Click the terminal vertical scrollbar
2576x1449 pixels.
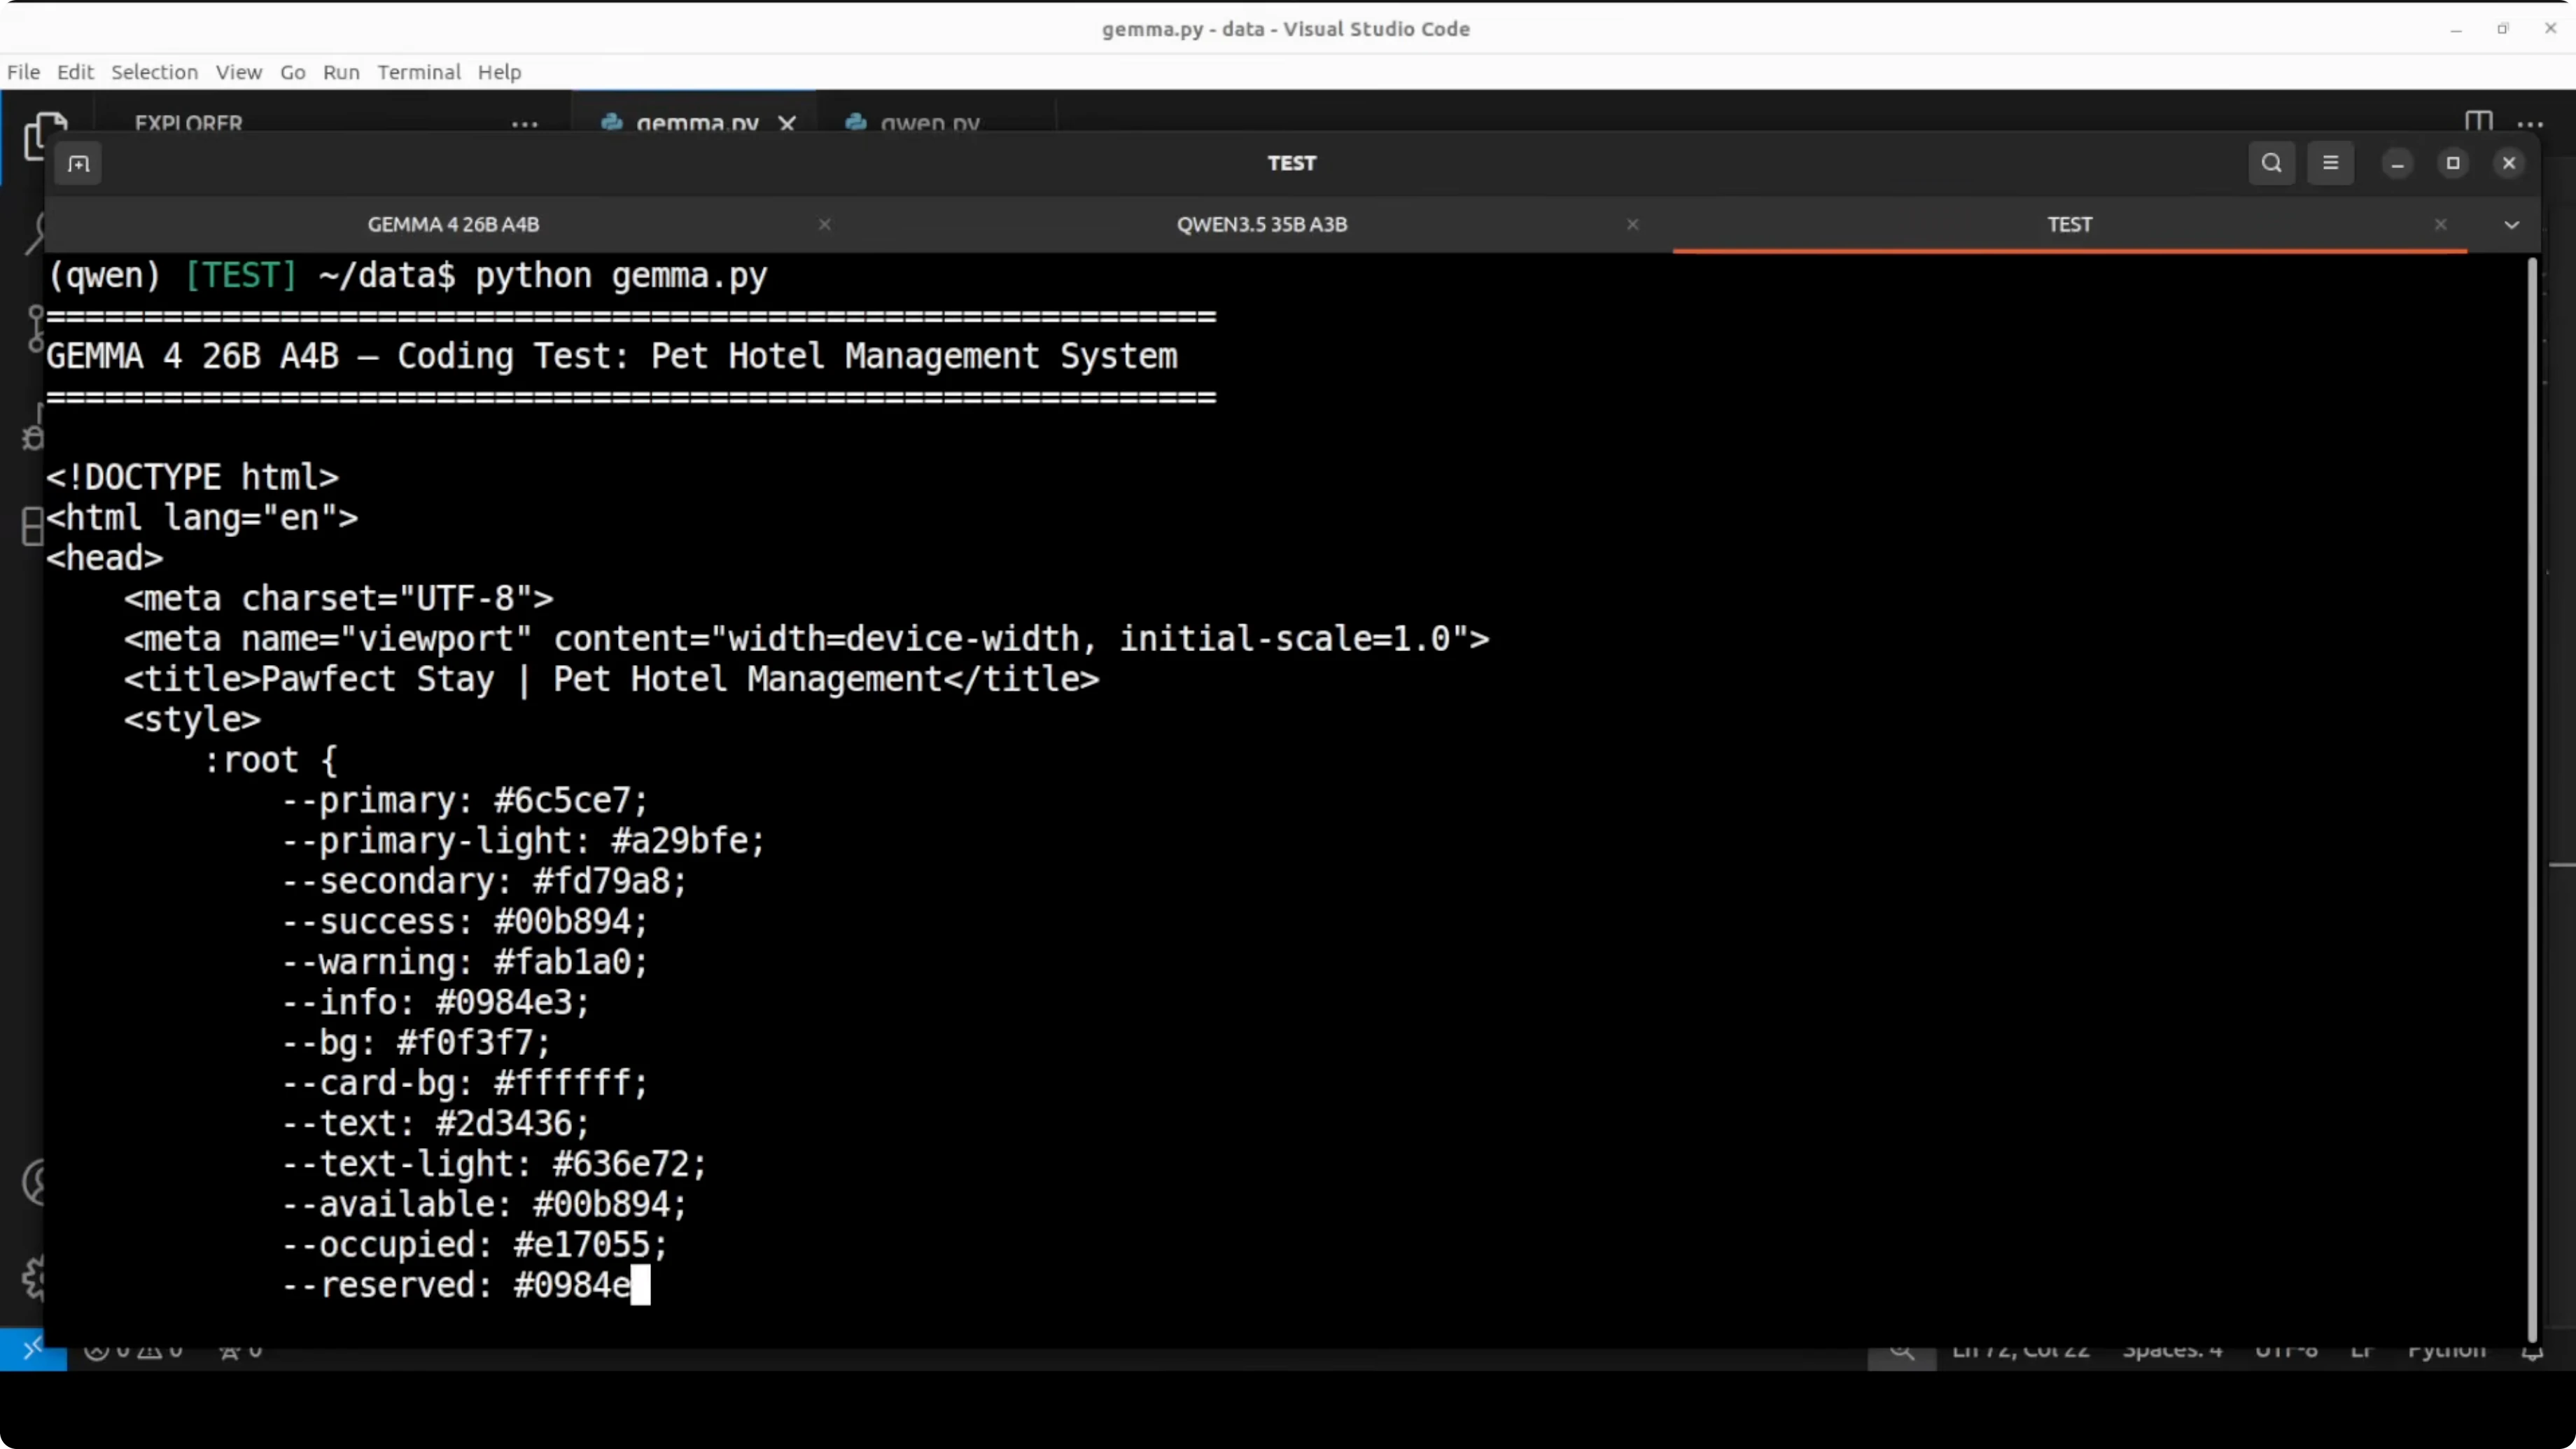[x=2532, y=800]
